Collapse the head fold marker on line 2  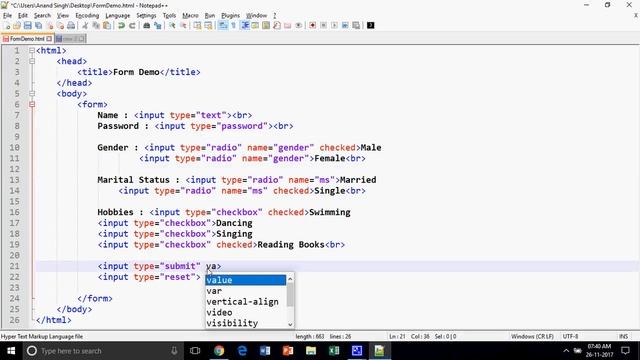tap(32, 61)
